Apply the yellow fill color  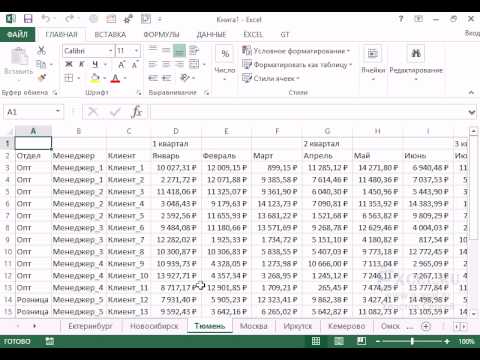pyautogui.click(x=95, y=78)
